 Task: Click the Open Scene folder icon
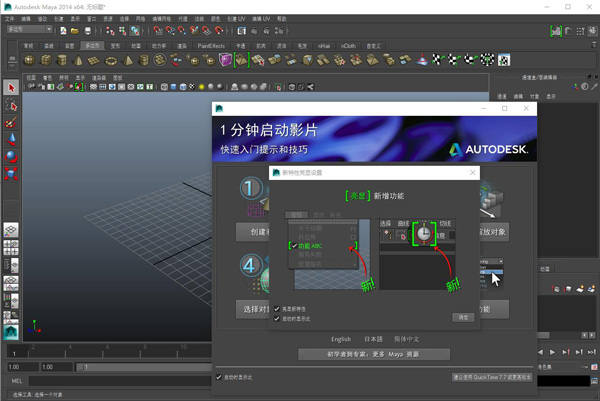click(x=75, y=31)
